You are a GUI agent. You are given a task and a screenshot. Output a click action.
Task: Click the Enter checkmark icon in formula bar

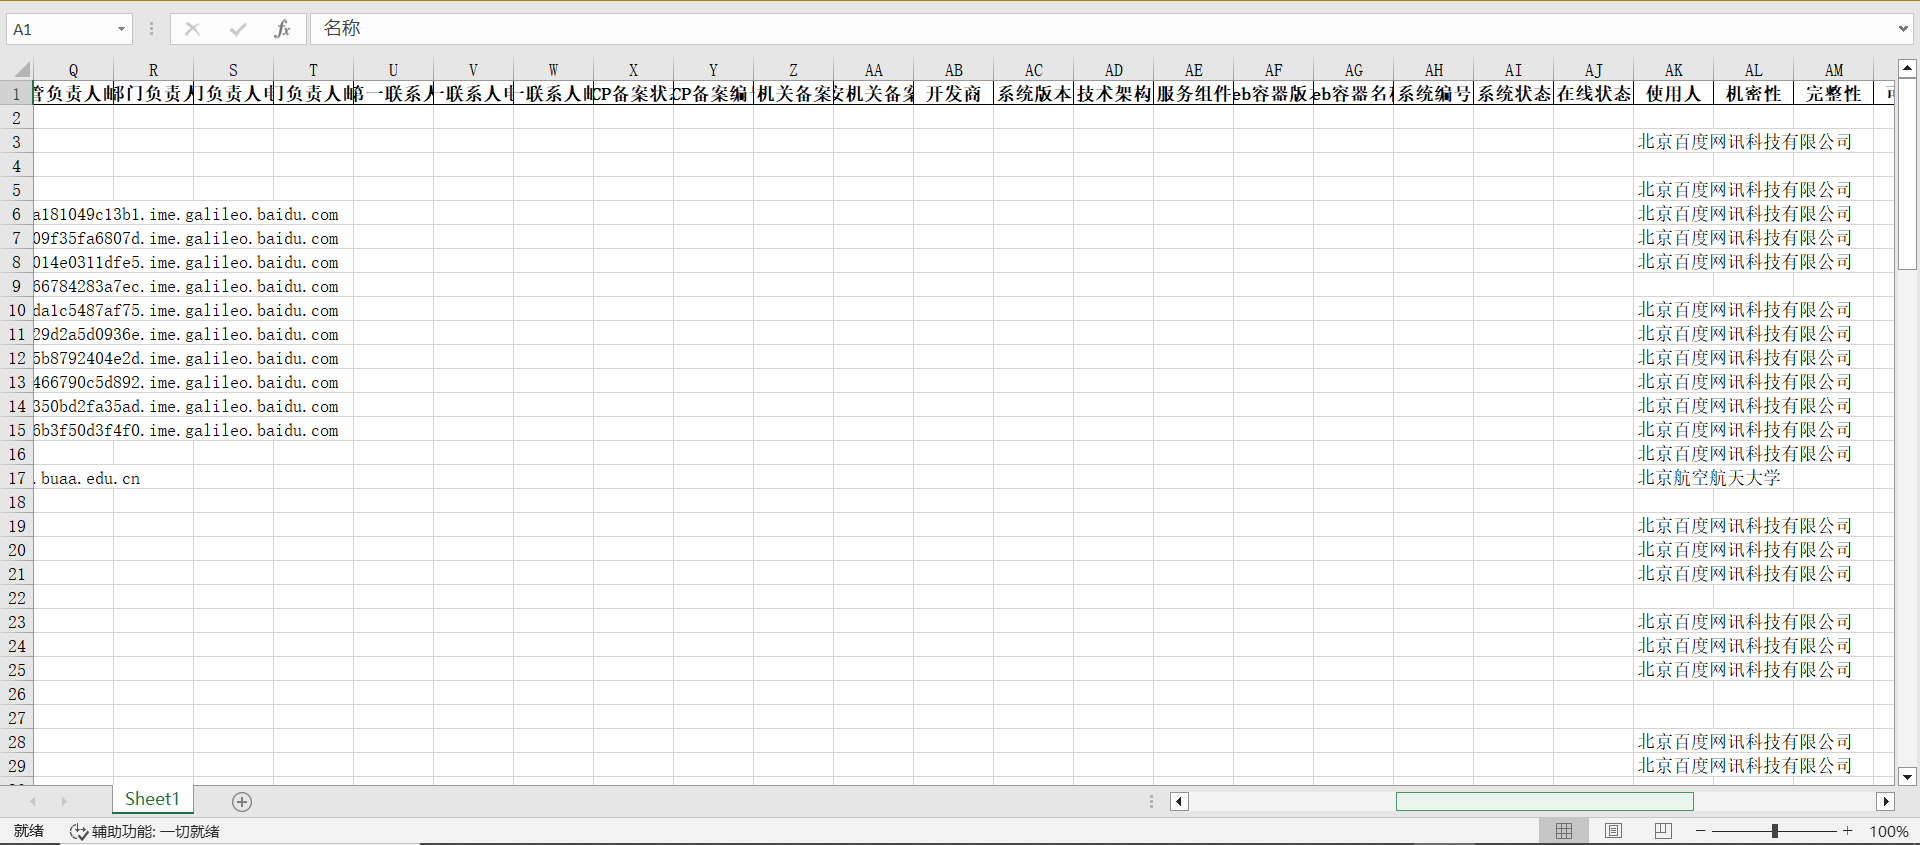[238, 29]
